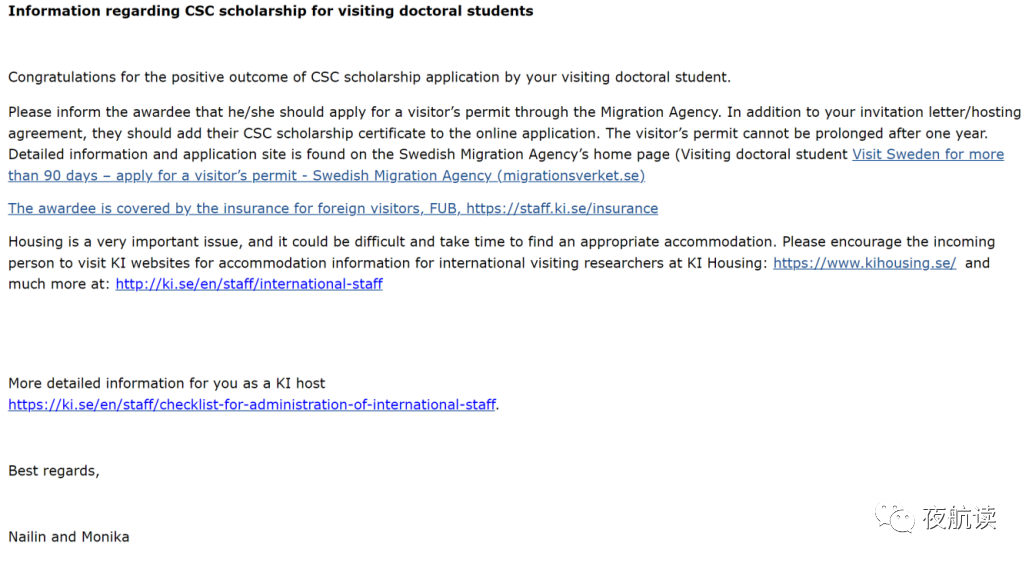The height and width of the screenshot is (563, 1030).
Task: Click the WeChat logo watermark icon
Action: (x=895, y=517)
